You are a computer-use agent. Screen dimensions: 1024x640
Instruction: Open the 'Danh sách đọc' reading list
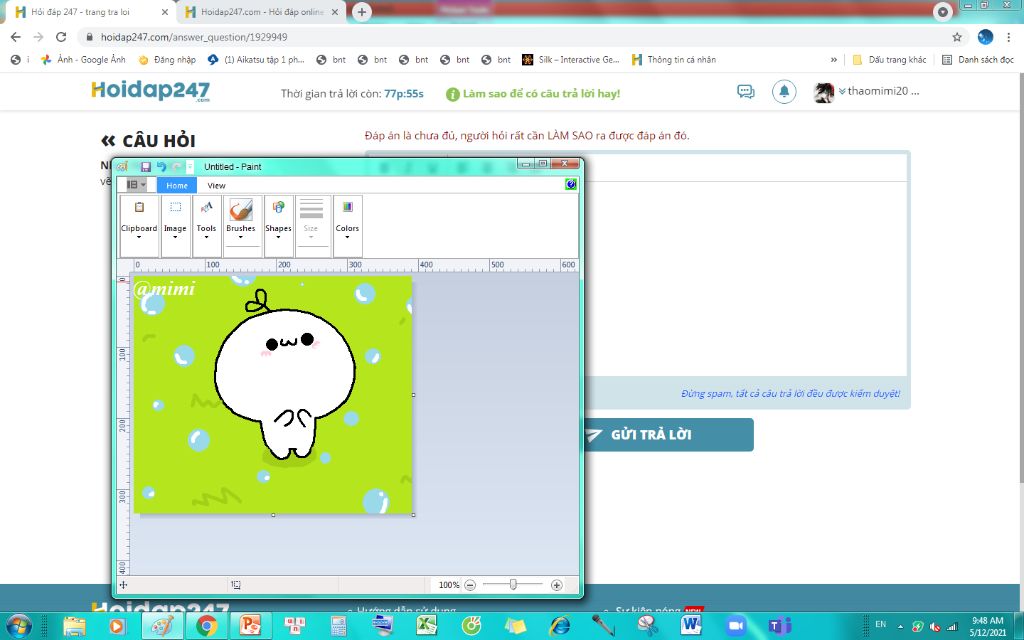978,59
